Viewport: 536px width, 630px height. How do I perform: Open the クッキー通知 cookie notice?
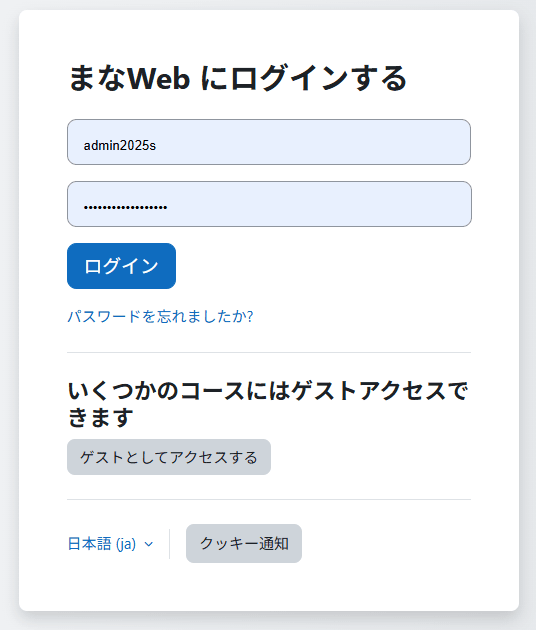244,543
